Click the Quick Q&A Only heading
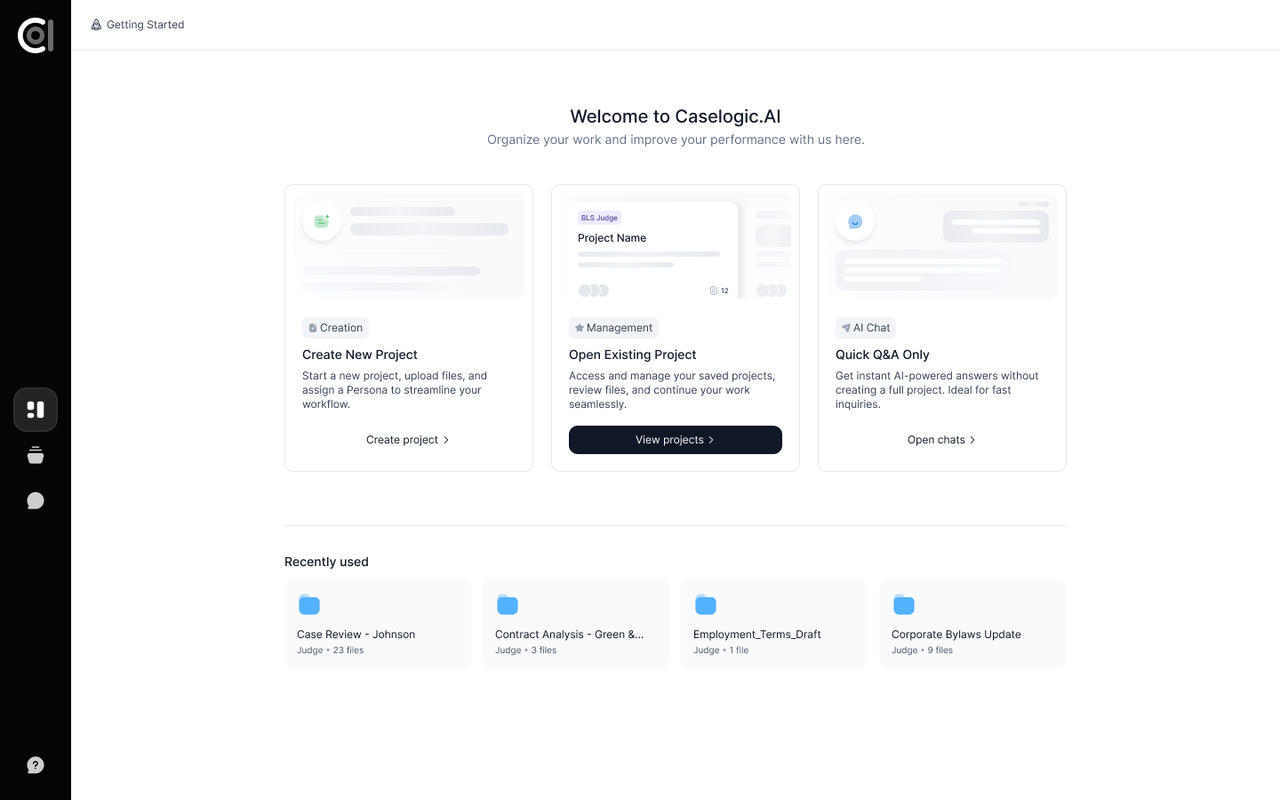 point(882,355)
